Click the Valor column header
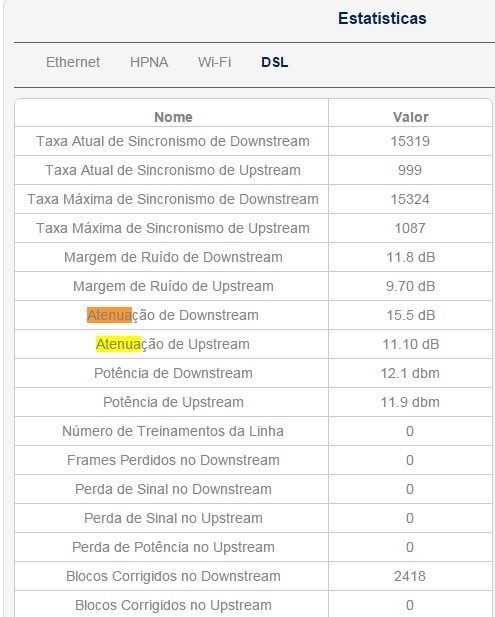The width and height of the screenshot is (495, 617). point(410,117)
